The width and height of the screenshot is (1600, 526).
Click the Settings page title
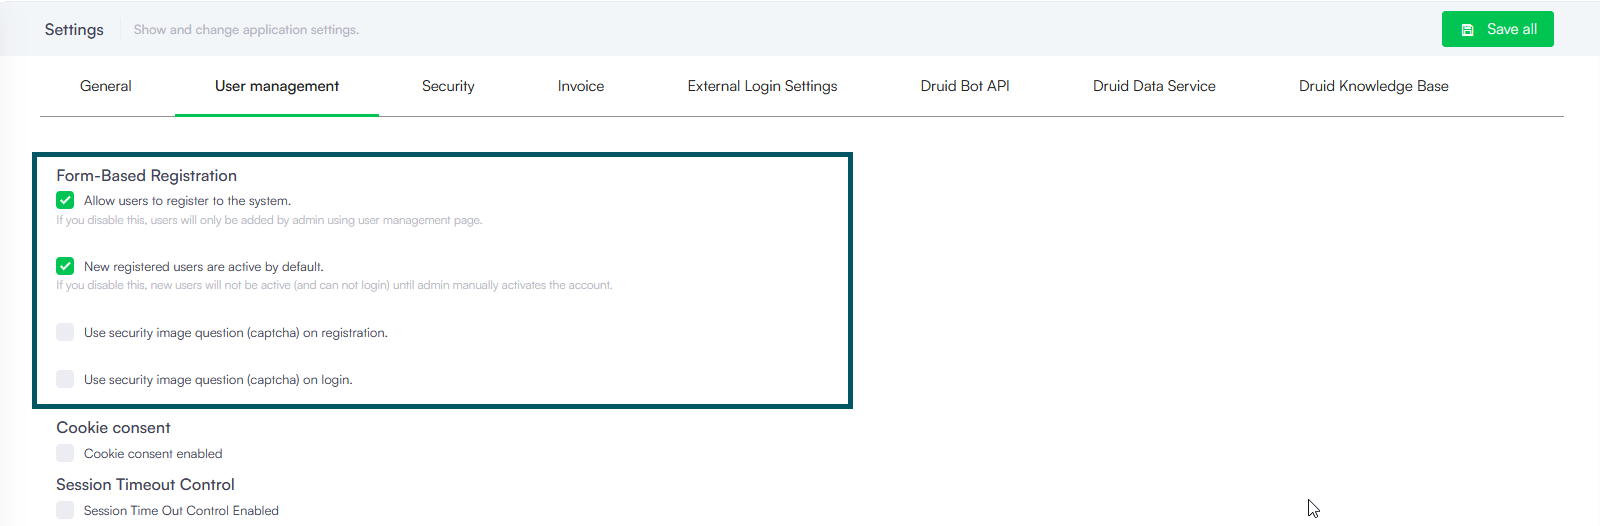pyautogui.click(x=74, y=29)
